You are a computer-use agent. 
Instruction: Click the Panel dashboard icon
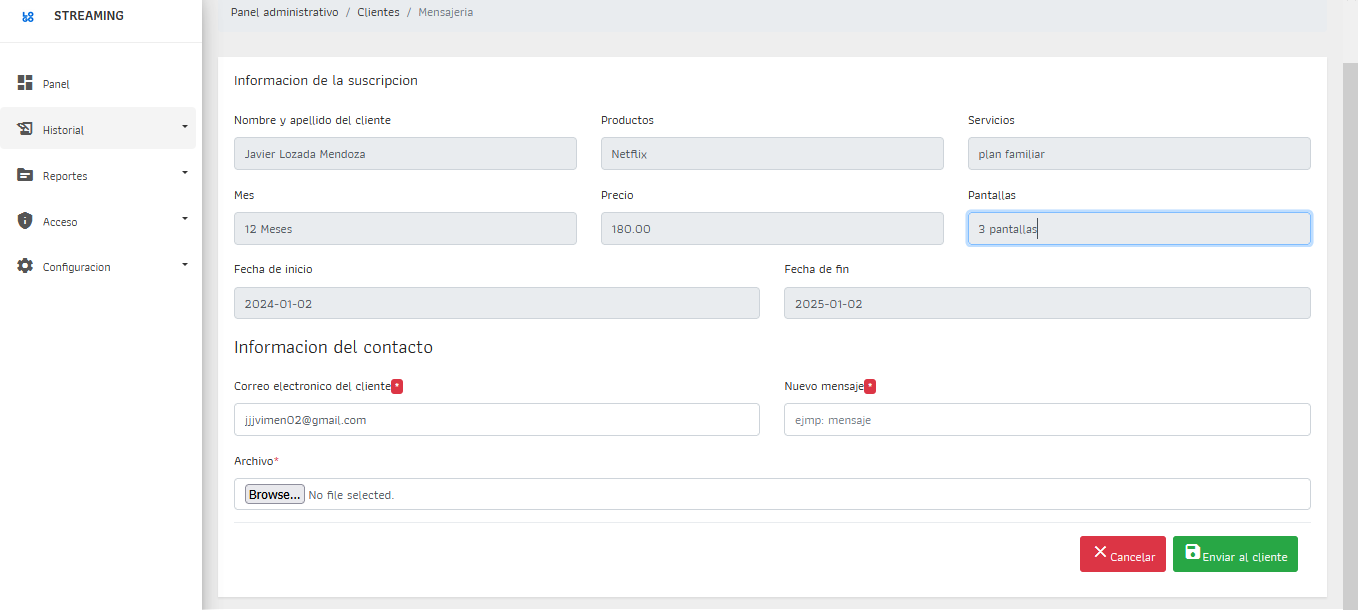coord(26,83)
